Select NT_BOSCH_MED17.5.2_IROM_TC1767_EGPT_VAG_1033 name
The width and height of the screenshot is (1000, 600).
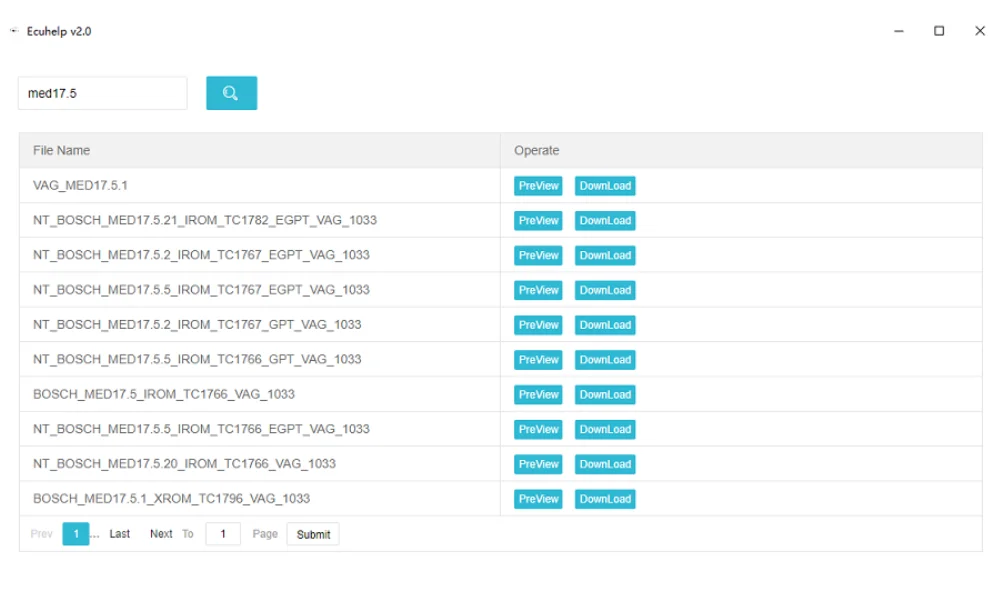point(201,255)
